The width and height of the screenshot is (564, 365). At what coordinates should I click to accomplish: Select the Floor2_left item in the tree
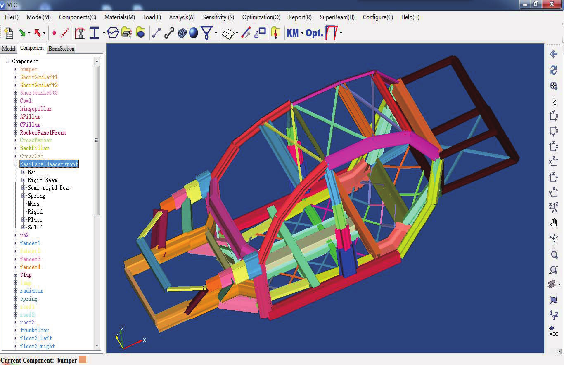(x=36, y=338)
